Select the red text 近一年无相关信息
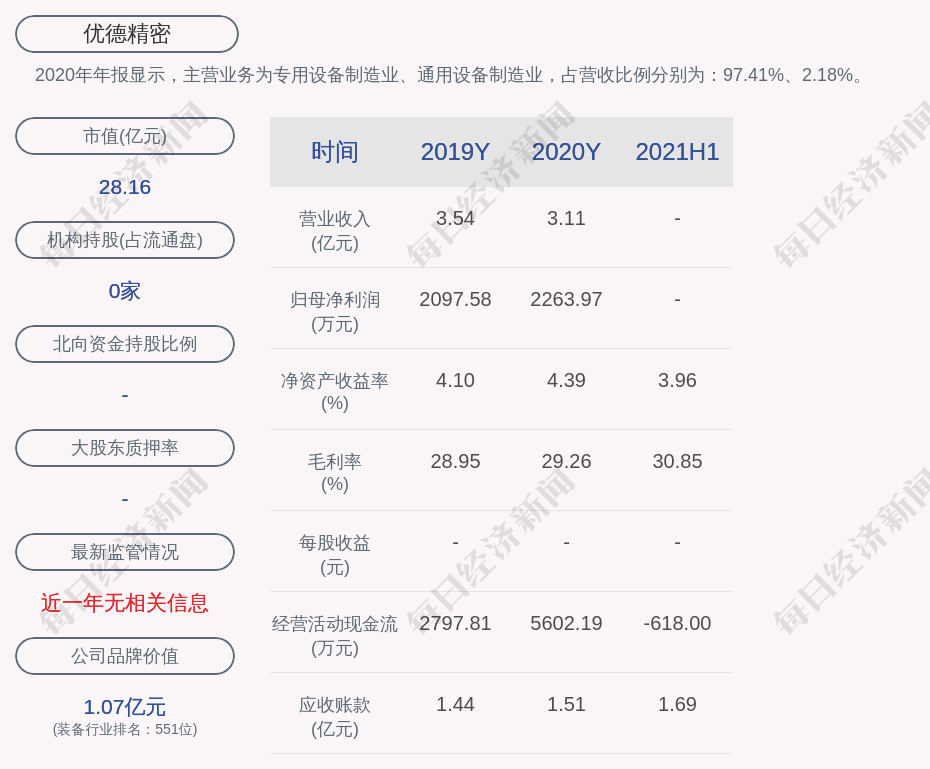 pyautogui.click(x=125, y=603)
